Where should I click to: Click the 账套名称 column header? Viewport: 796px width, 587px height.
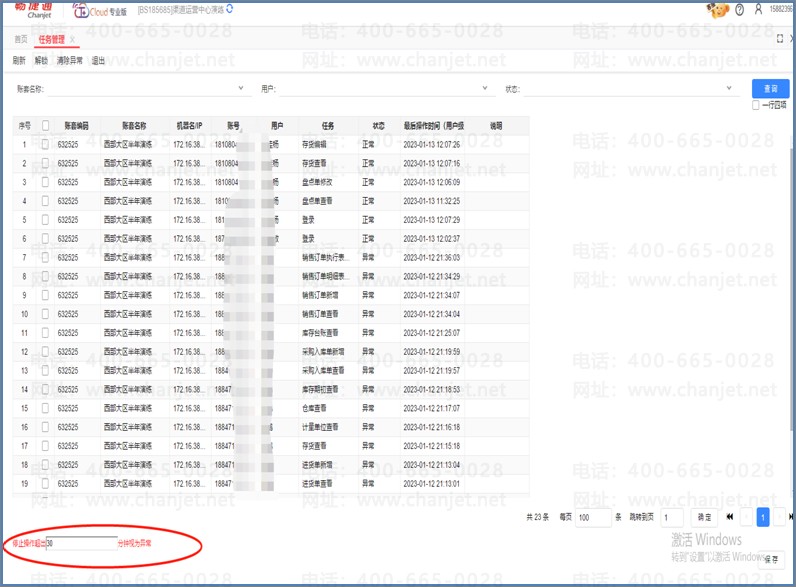(x=135, y=125)
